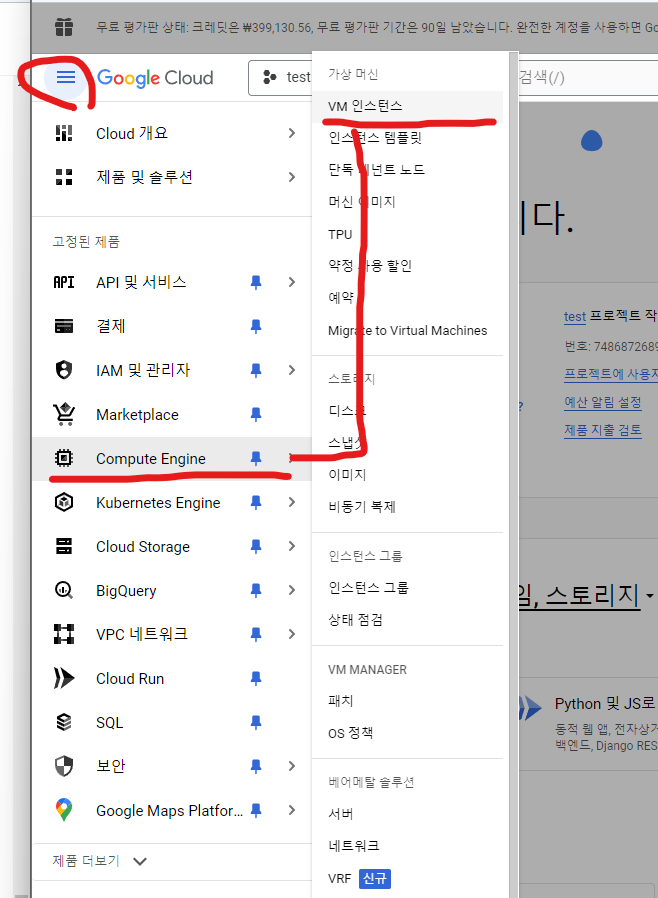Expand the IAM 및 관리자 submenu arrow
The image size is (658, 898).
point(292,370)
